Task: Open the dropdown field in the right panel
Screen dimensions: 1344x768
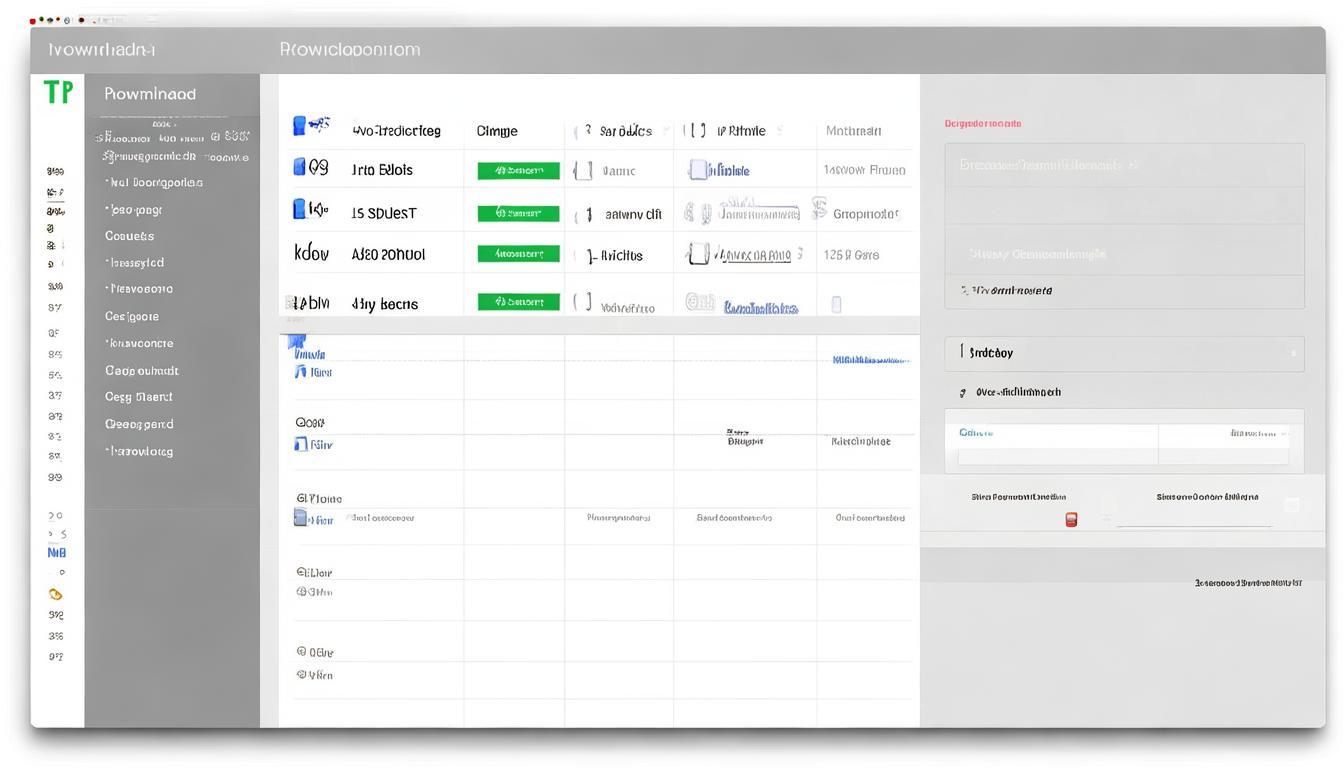Action: (x=1123, y=353)
